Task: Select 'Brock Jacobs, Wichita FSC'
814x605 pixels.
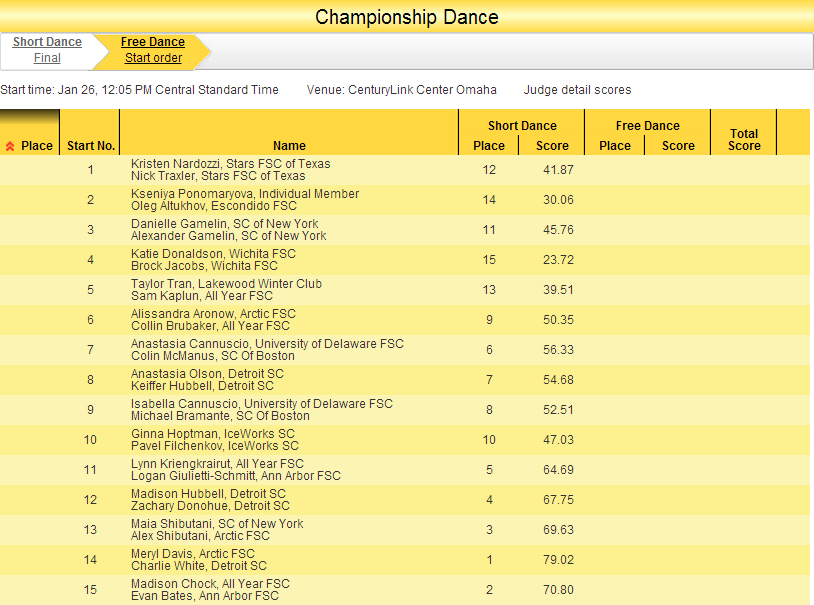Action: (x=205, y=266)
